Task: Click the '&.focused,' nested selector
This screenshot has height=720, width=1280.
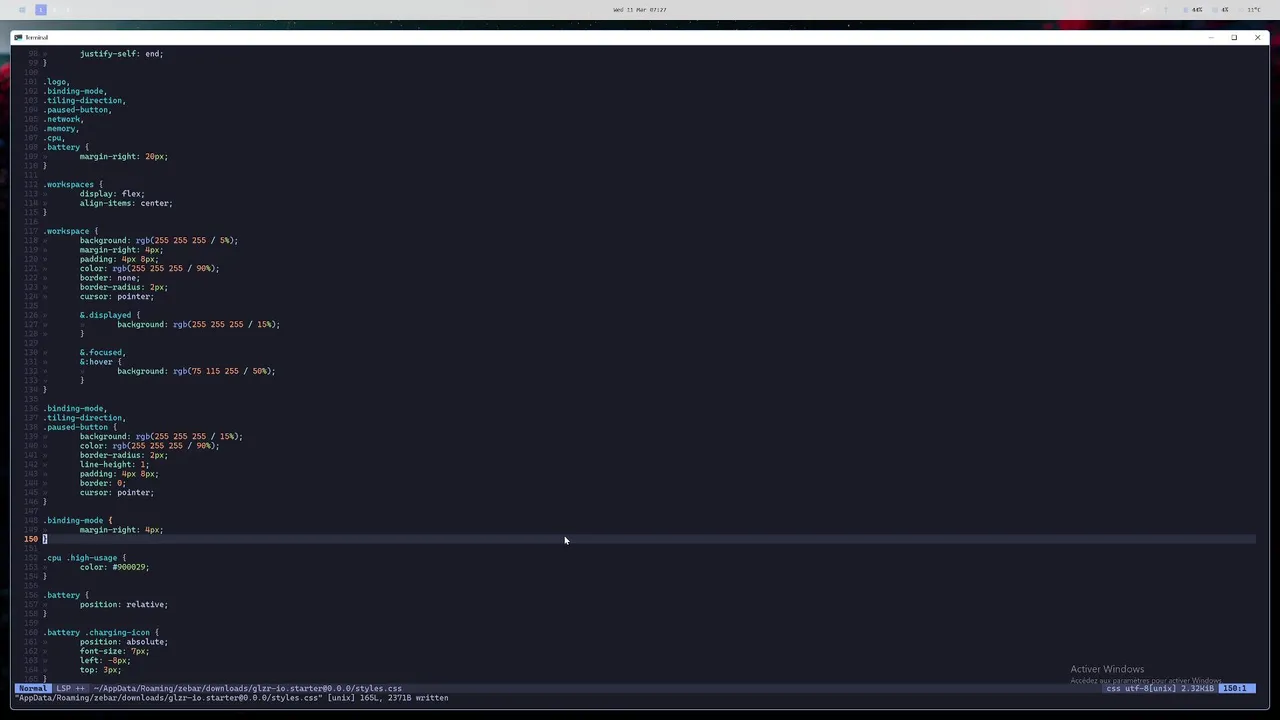Action: click(103, 353)
